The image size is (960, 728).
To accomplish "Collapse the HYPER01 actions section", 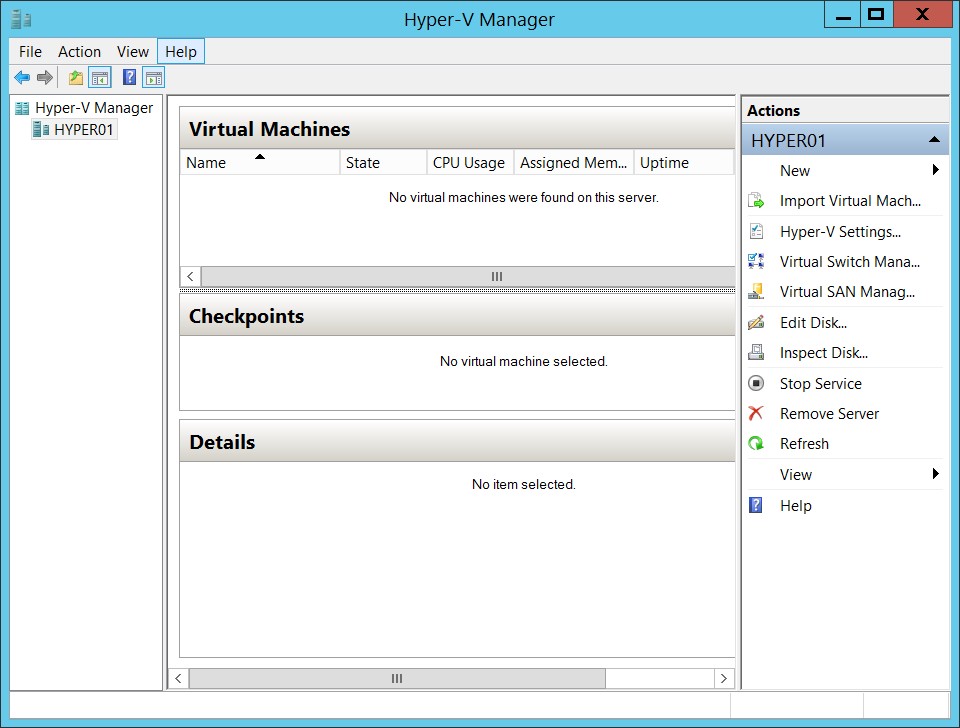I will pyautogui.click(x=934, y=140).
